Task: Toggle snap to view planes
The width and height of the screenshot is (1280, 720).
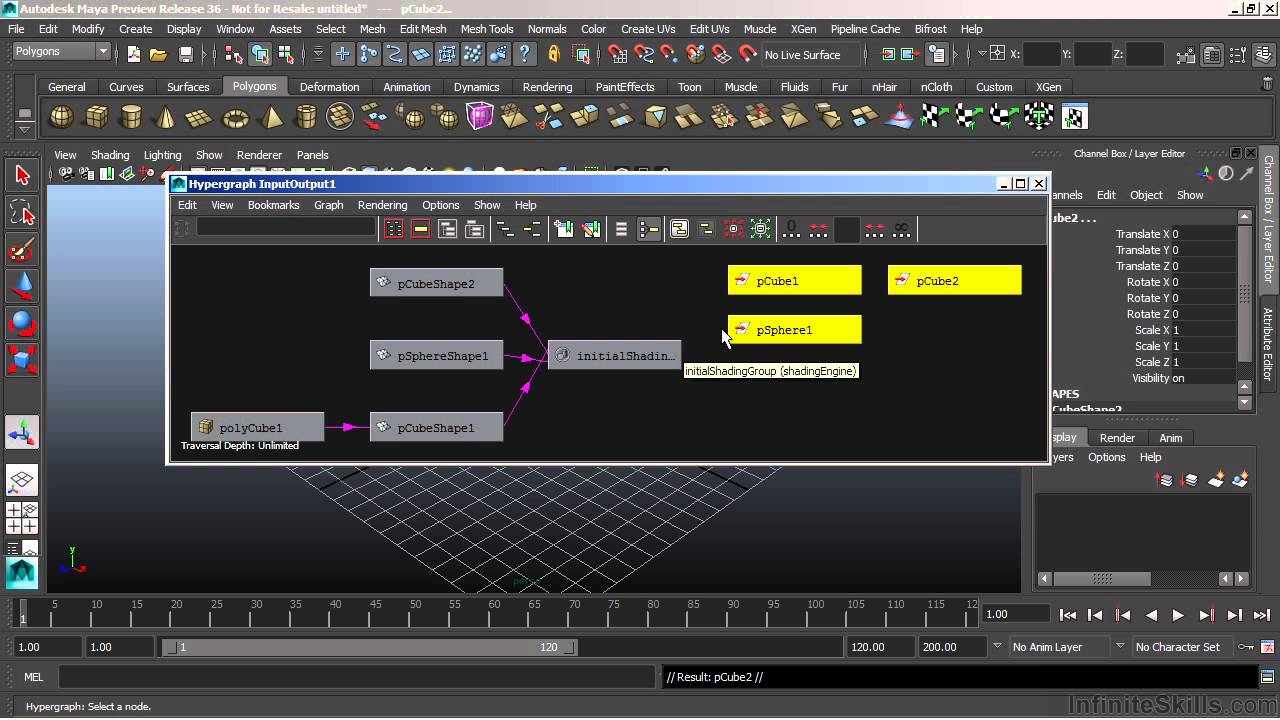Action: [721, 54]
